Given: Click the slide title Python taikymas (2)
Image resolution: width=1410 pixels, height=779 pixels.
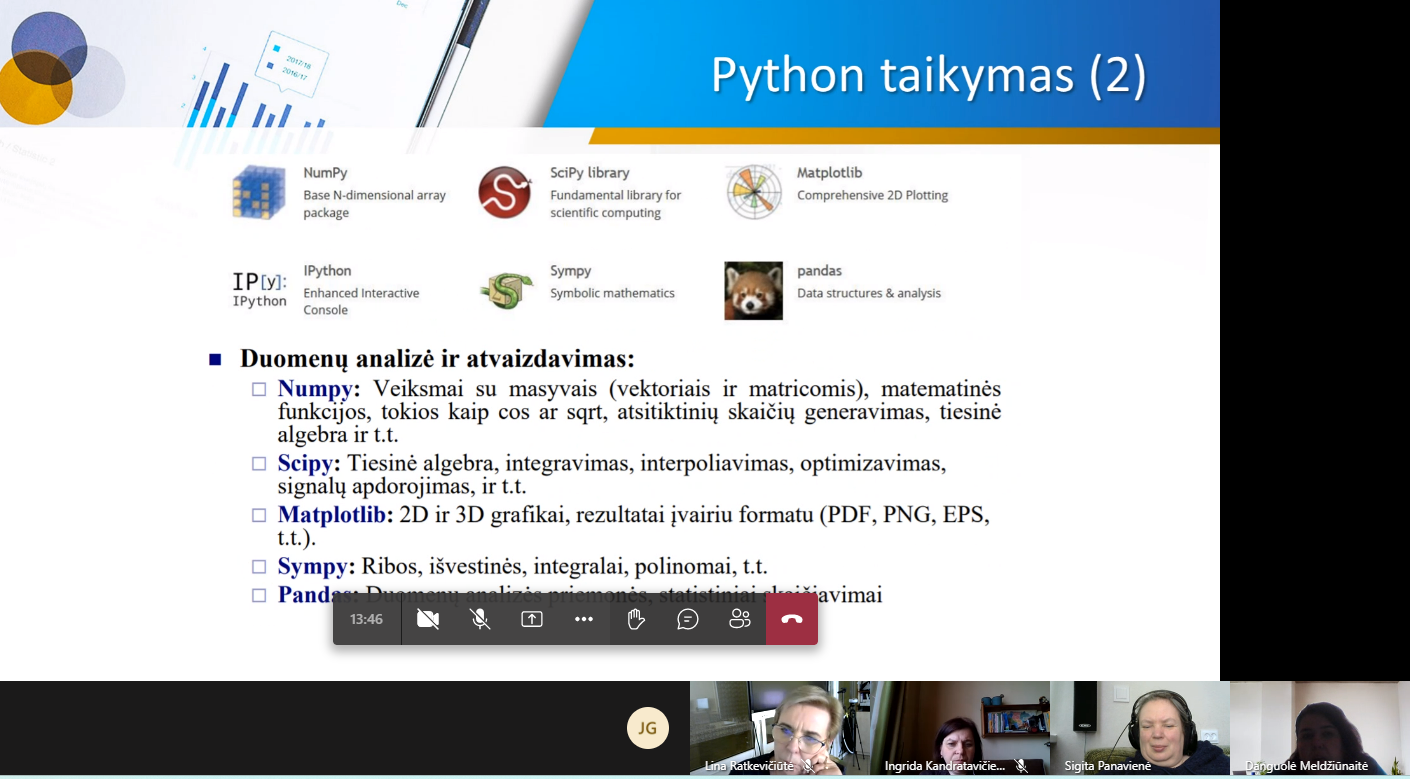Looking at the screenshot, I should tap(929, 76).
